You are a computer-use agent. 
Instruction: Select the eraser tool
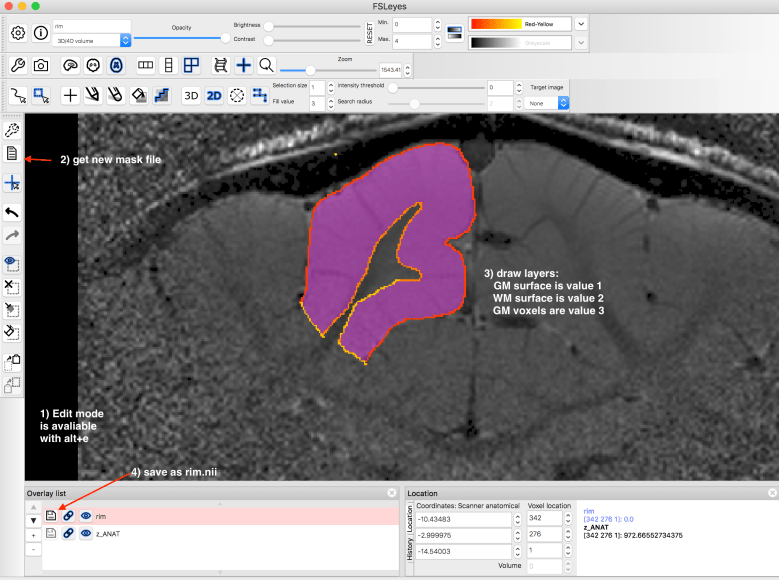coord(117,96)
